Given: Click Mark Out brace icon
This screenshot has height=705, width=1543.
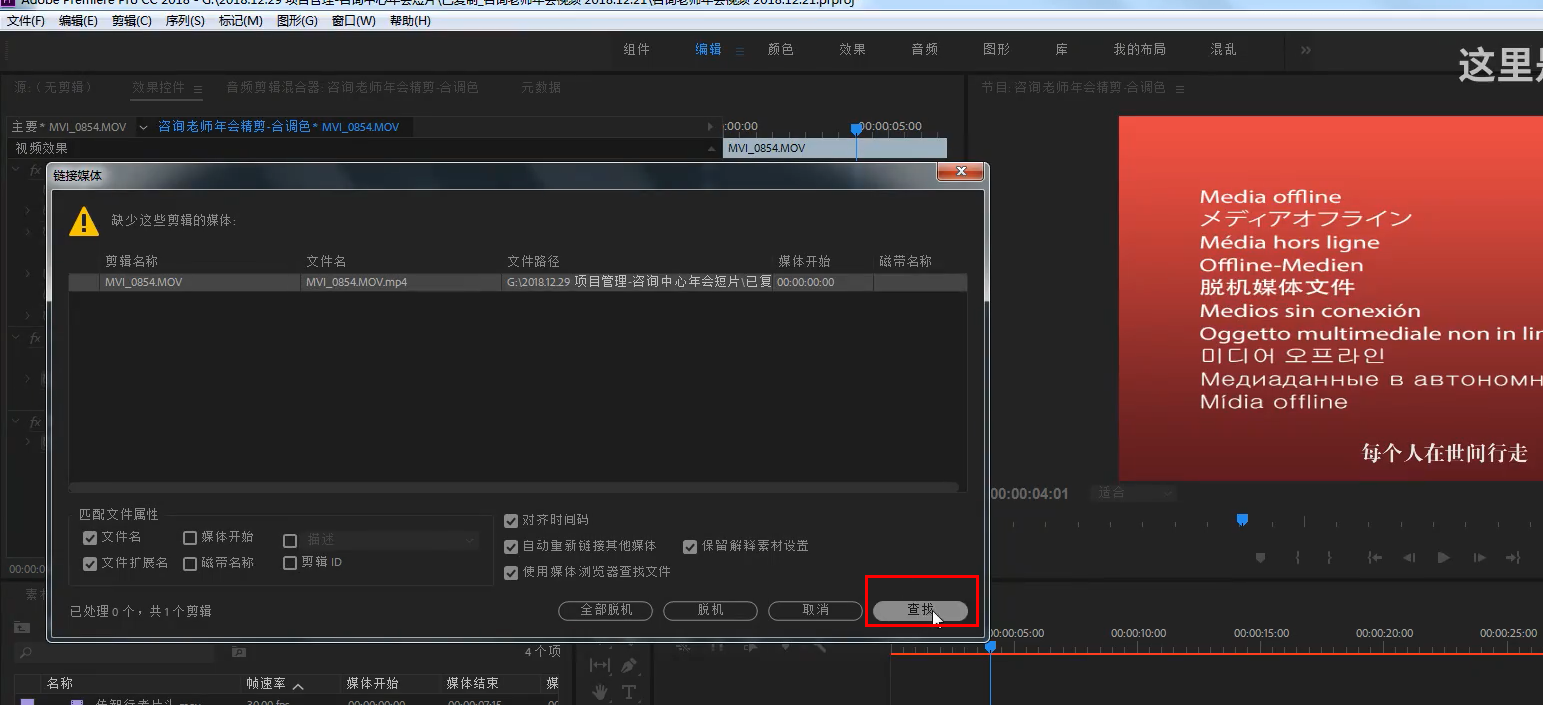Looking at the screenshot, I should click(x=1329, y=557).
